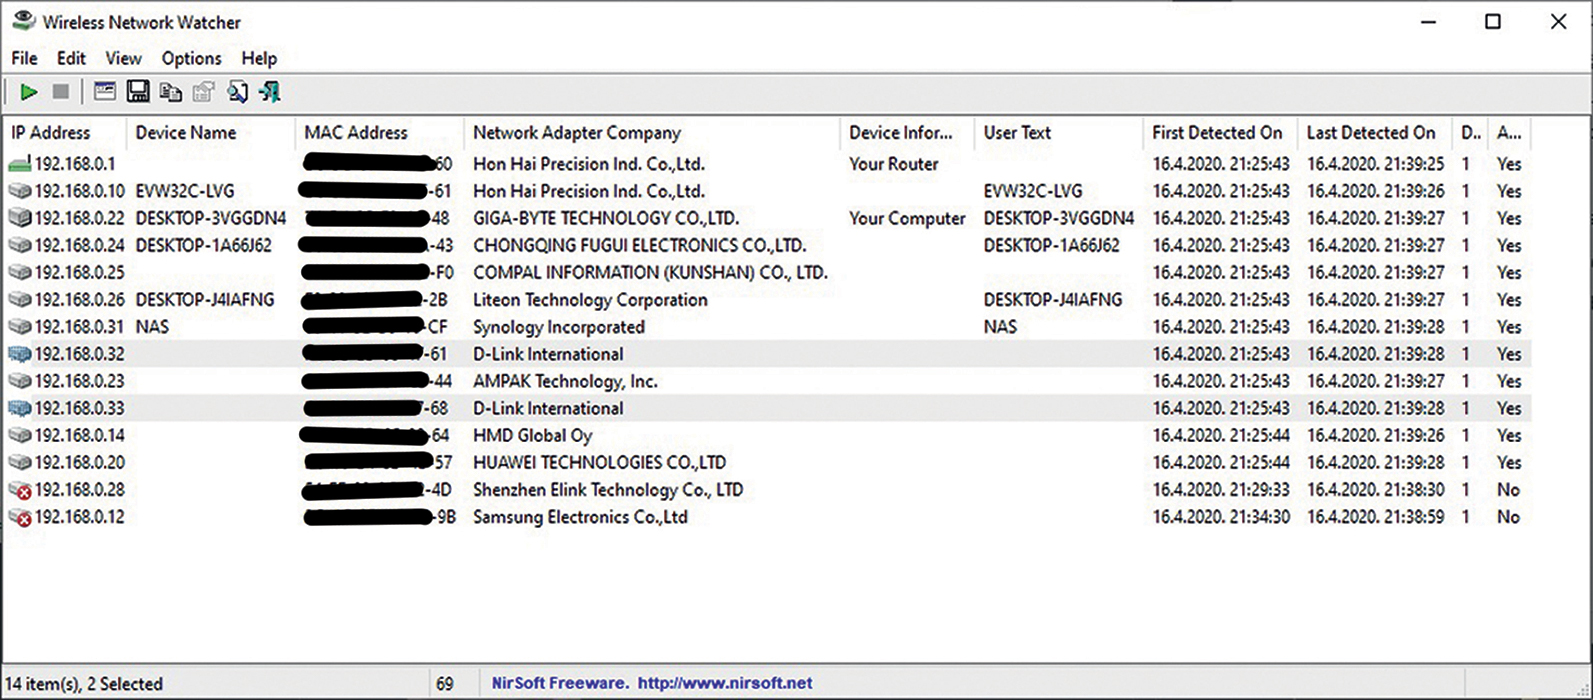
Task: Select the GIGA-BYTE TECHNOLOGY CO.,LTD. cell
Action: point(606,218)
